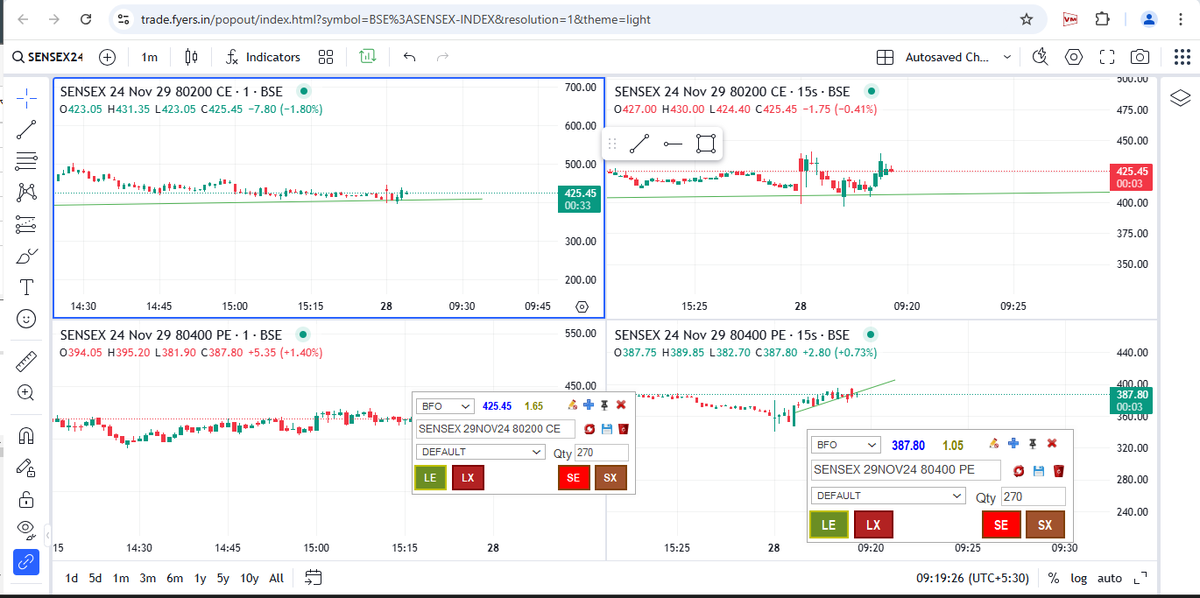Open the emoji icons tool
This screenshot has height=598, width=1200.
click(x=27, y=319)
